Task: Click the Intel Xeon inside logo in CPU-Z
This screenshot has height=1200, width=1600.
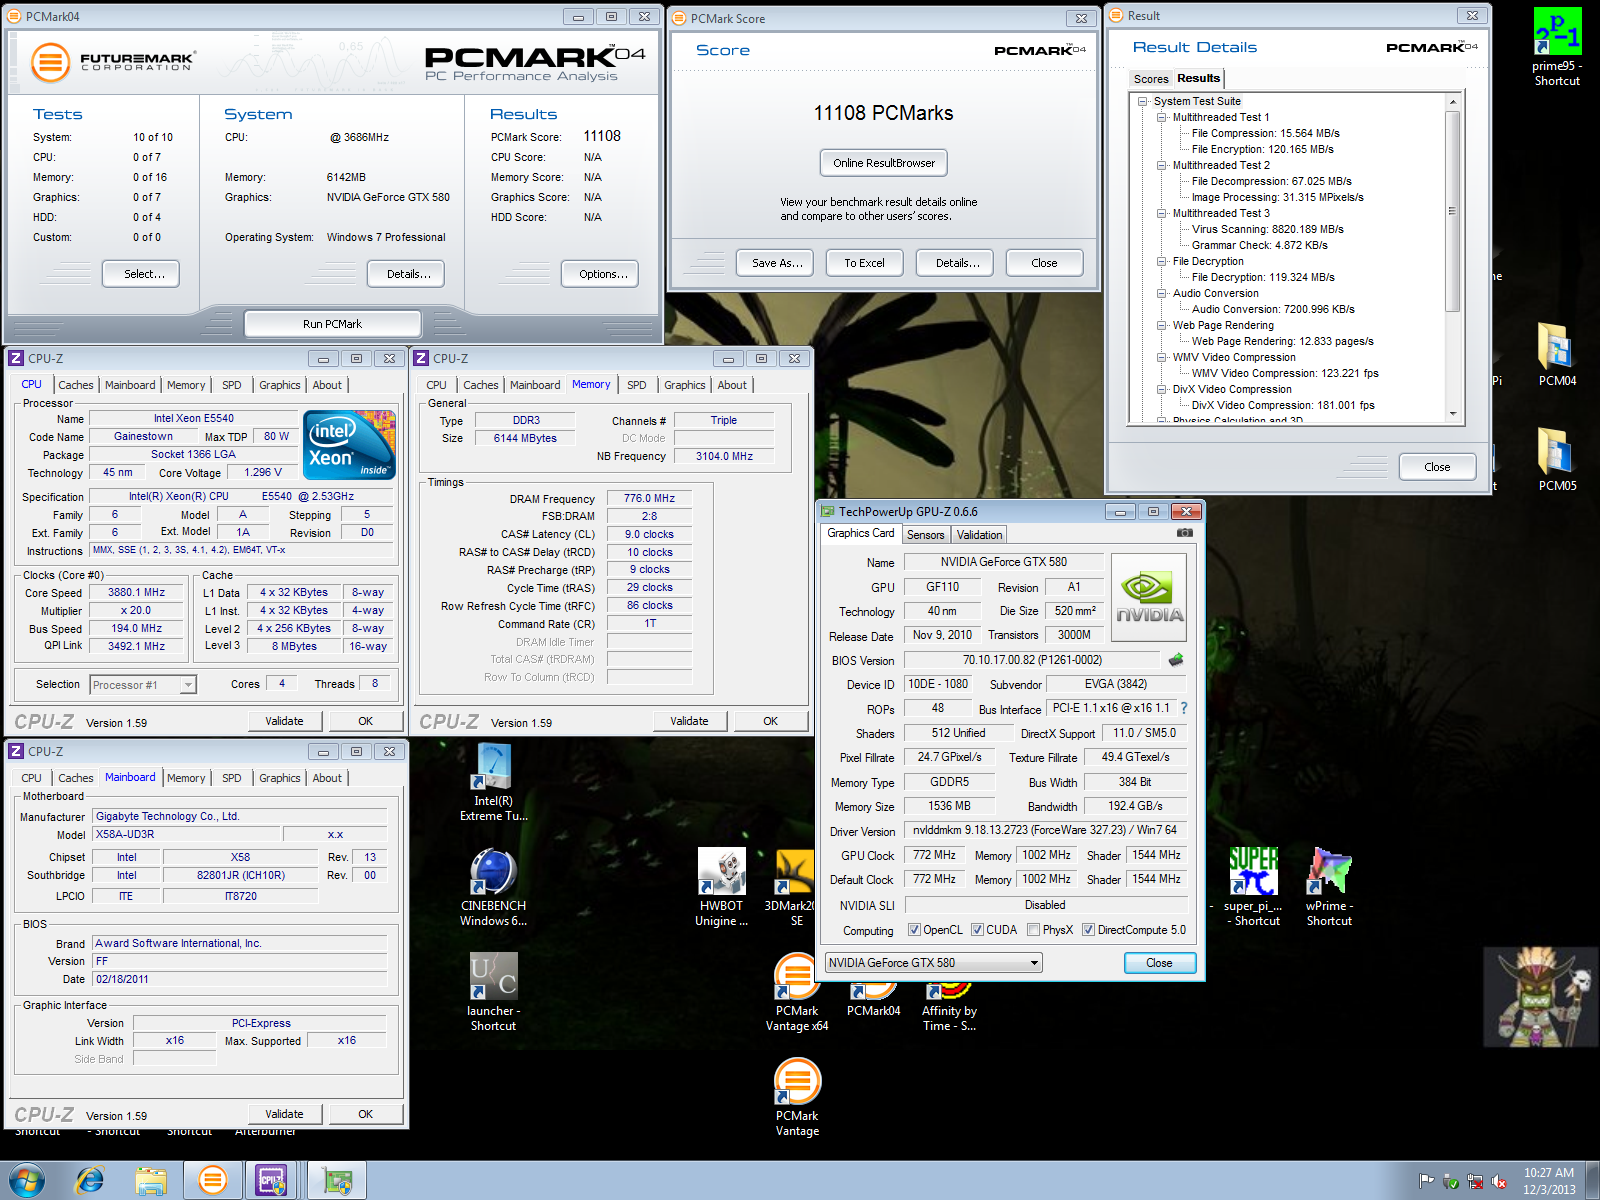Action: point(349,445)
